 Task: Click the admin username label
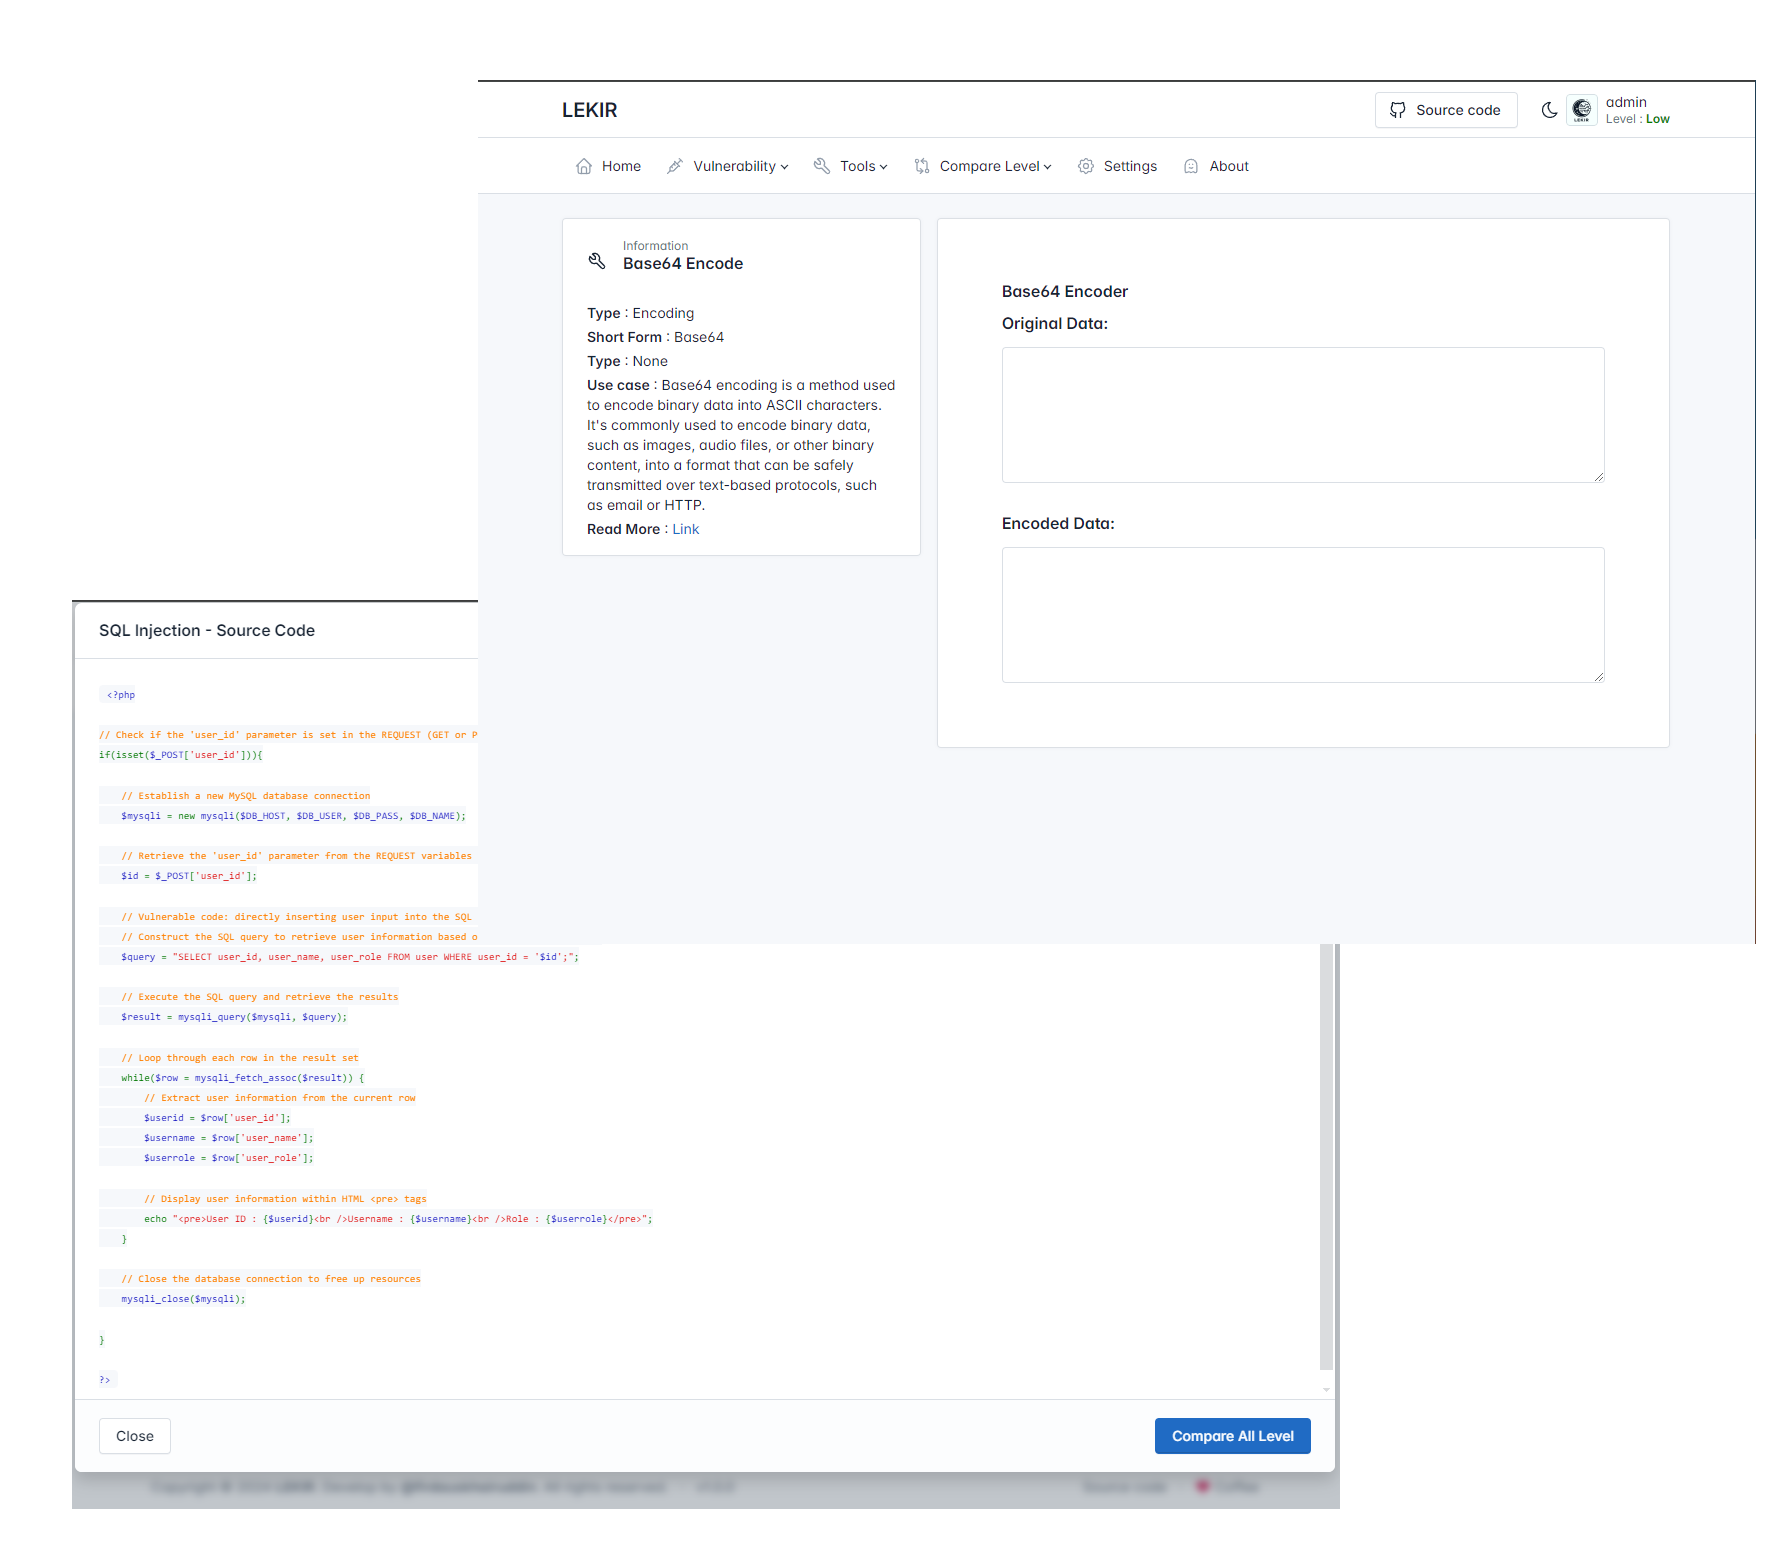[1626, 102]
